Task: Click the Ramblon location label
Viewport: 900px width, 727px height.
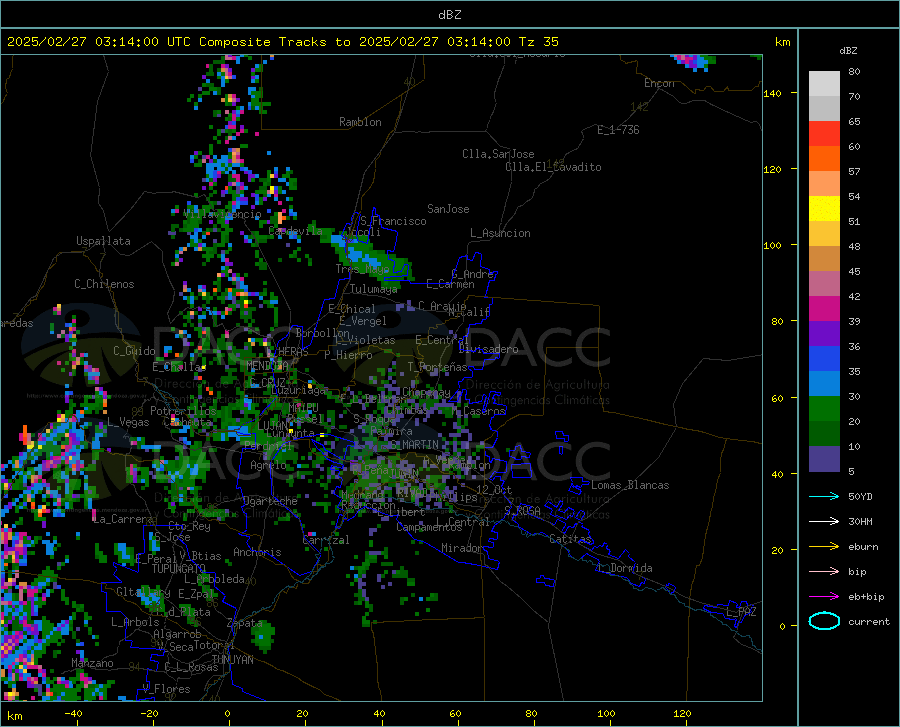Action: 360,122
